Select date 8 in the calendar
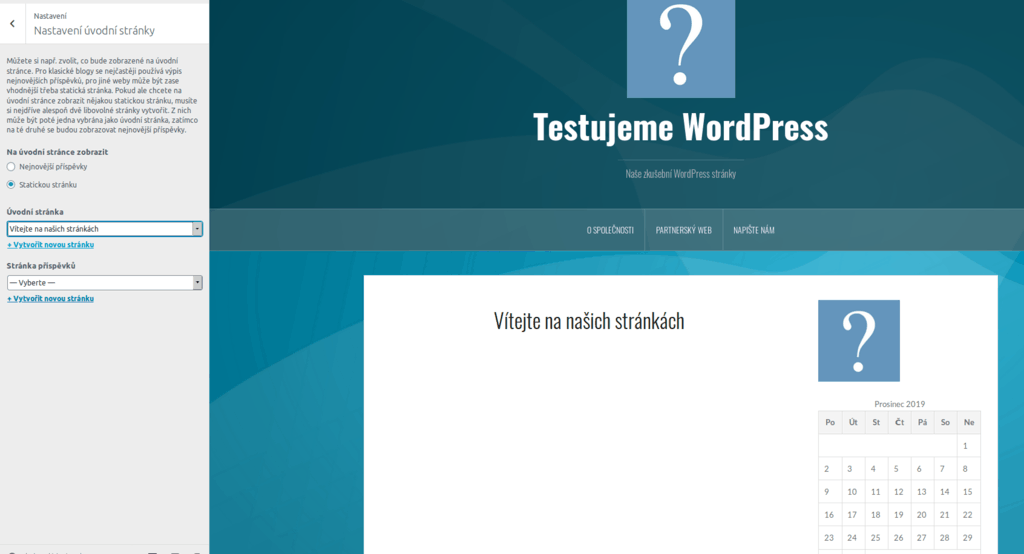The width and height of the screenshot is (1024, 554). pos(965,468)
